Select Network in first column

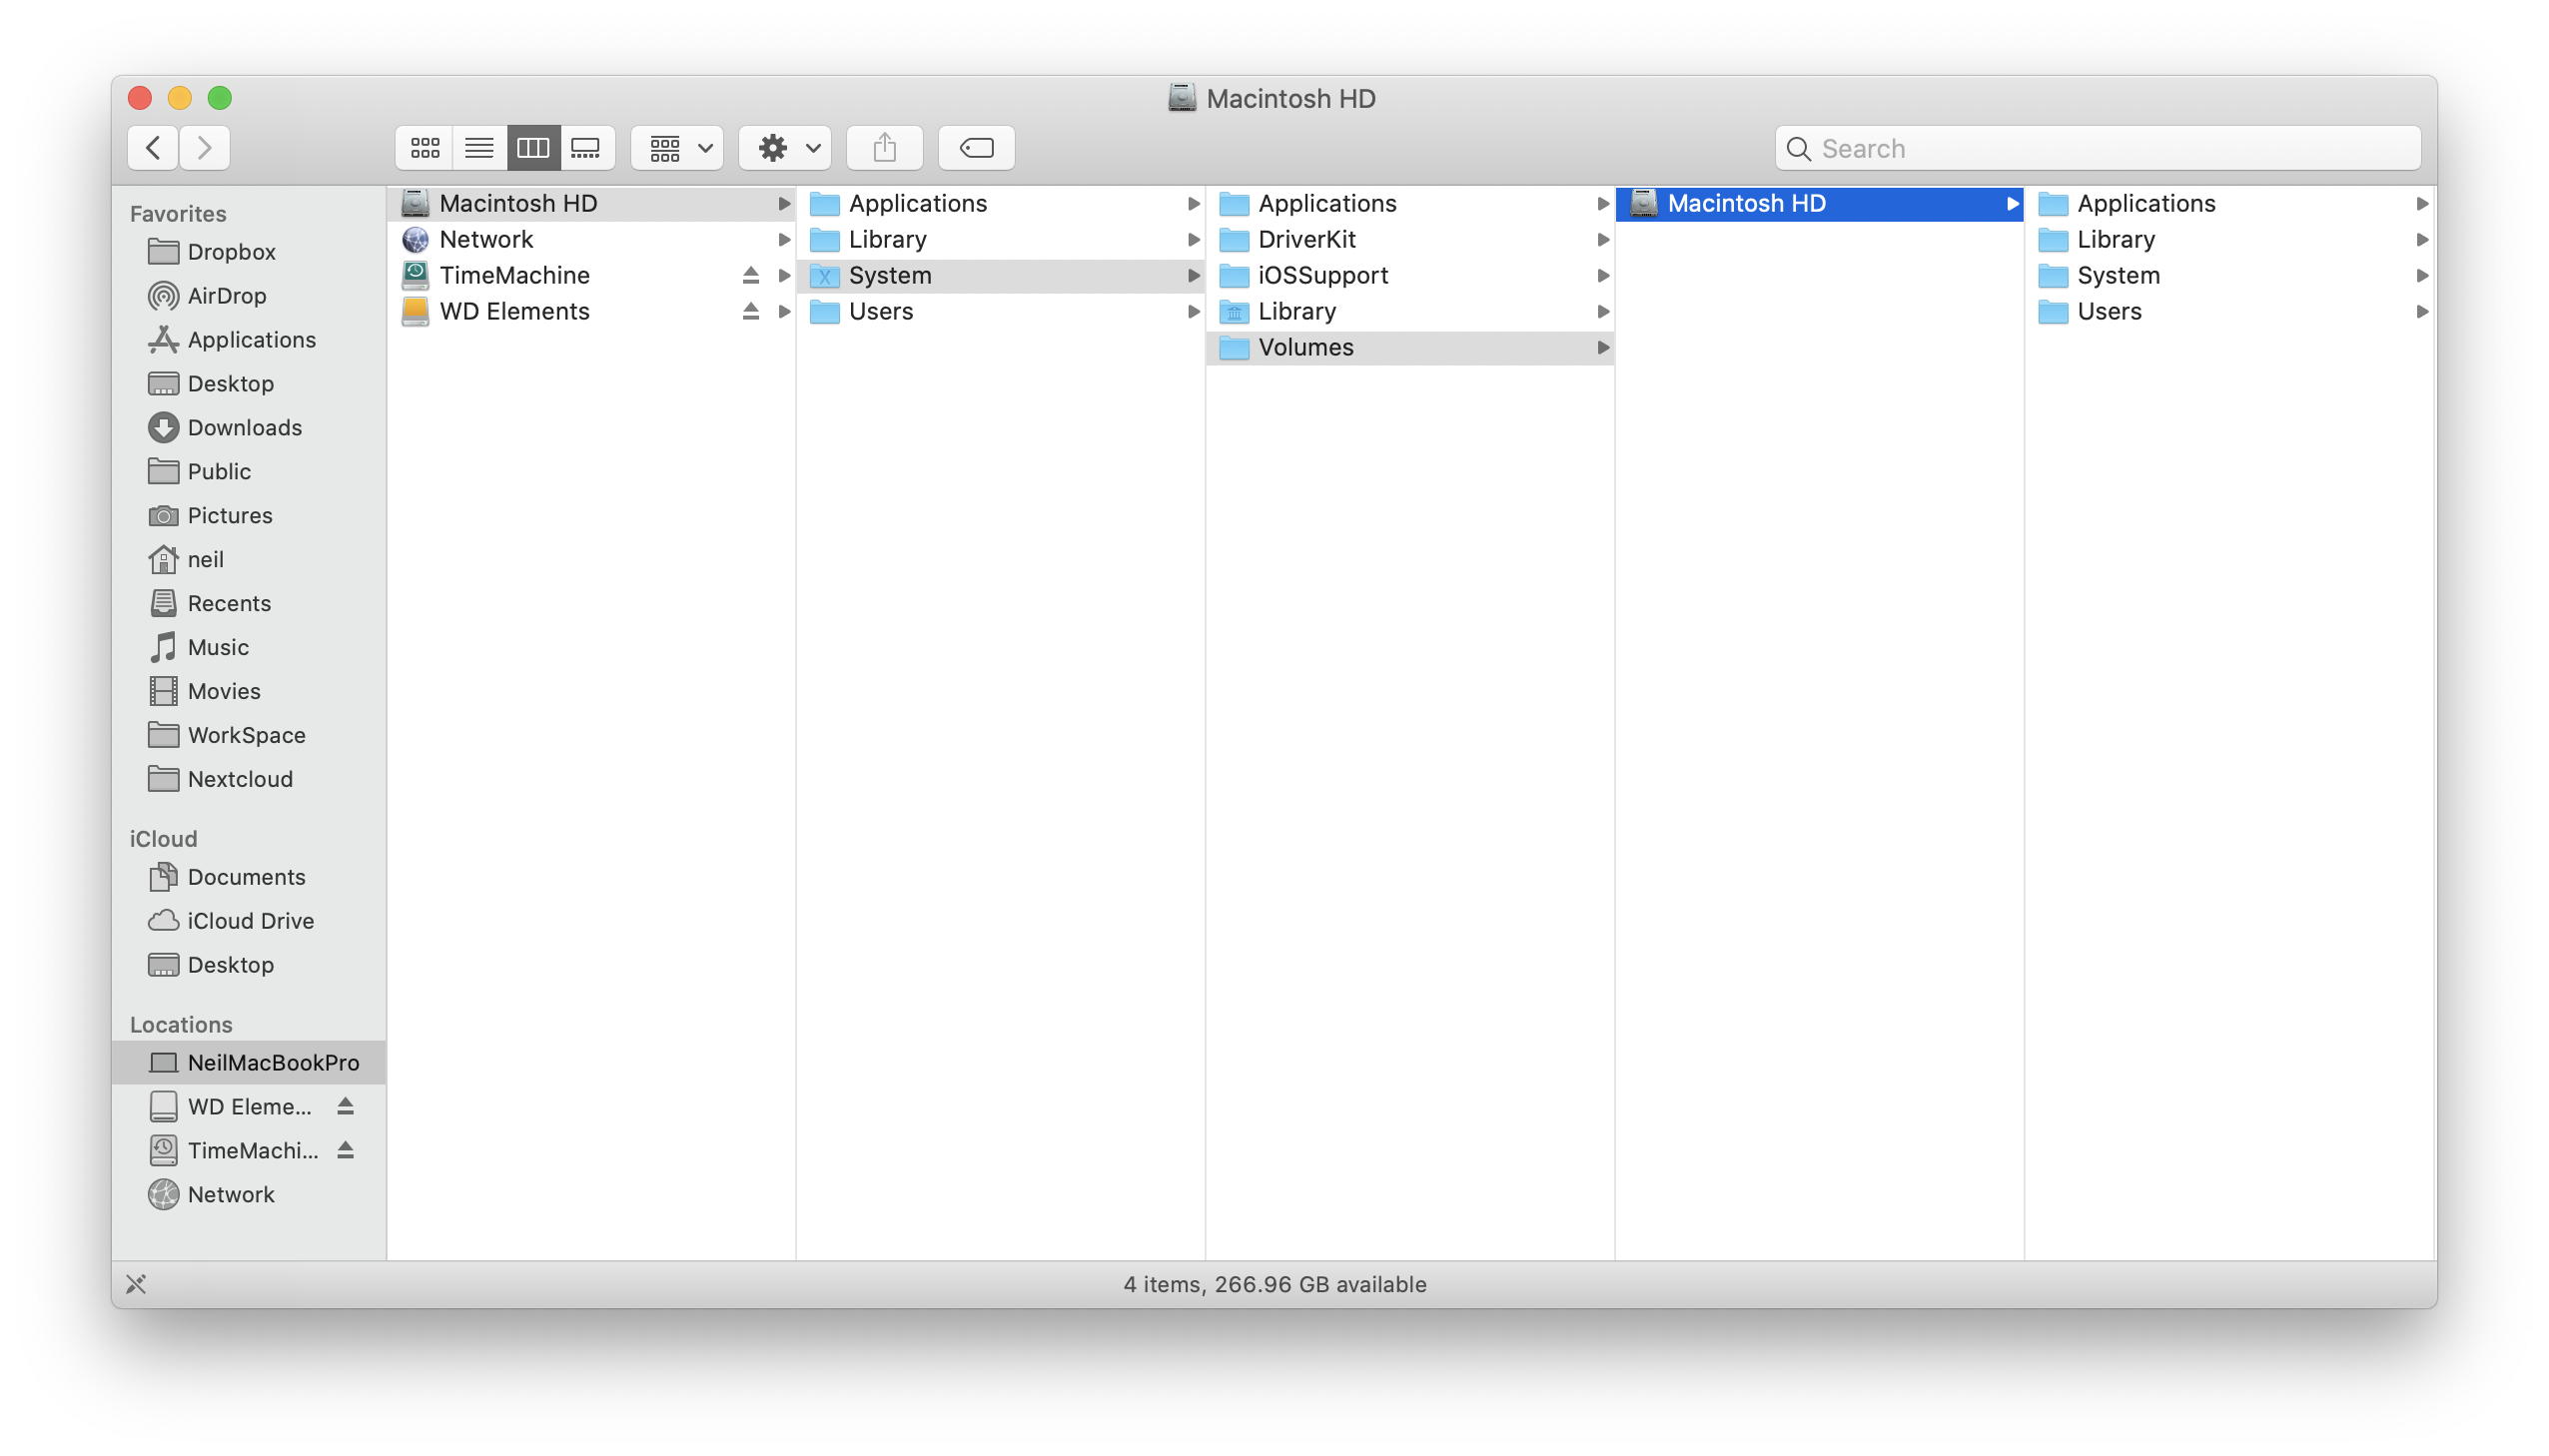[x=591, y=239]
